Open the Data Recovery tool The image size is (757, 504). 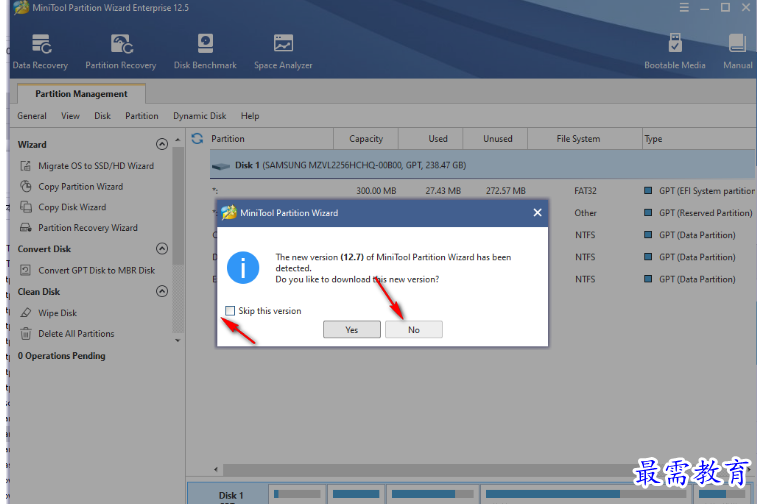click(41, 51)
